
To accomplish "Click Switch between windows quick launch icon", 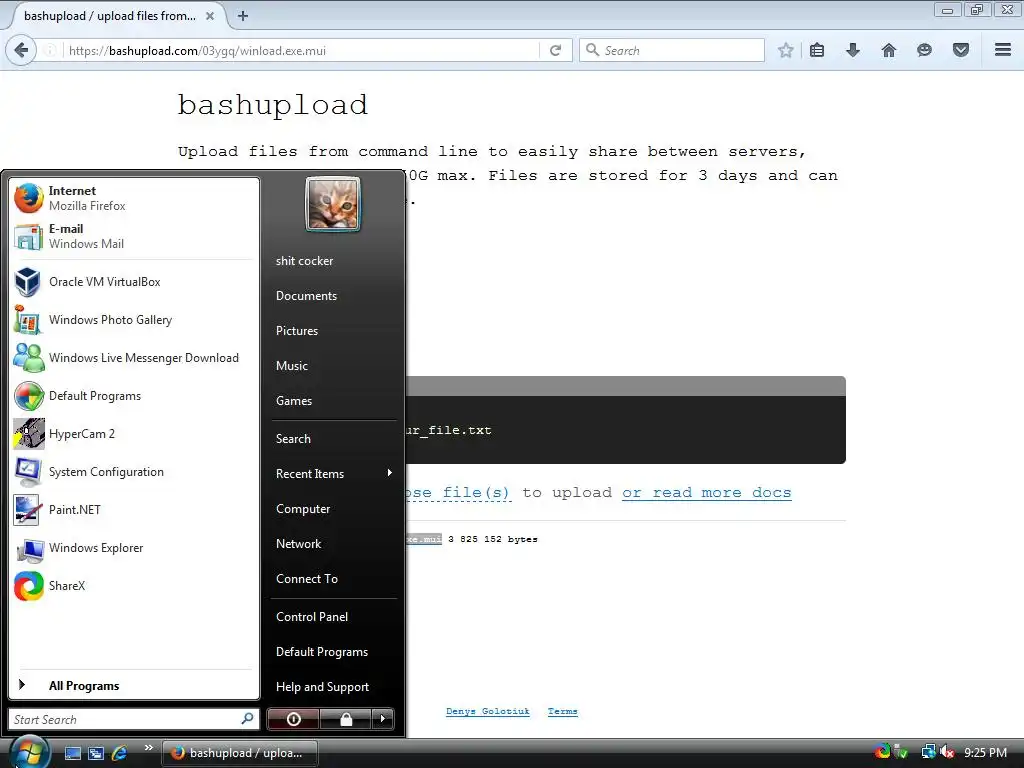I will (96, 753).
